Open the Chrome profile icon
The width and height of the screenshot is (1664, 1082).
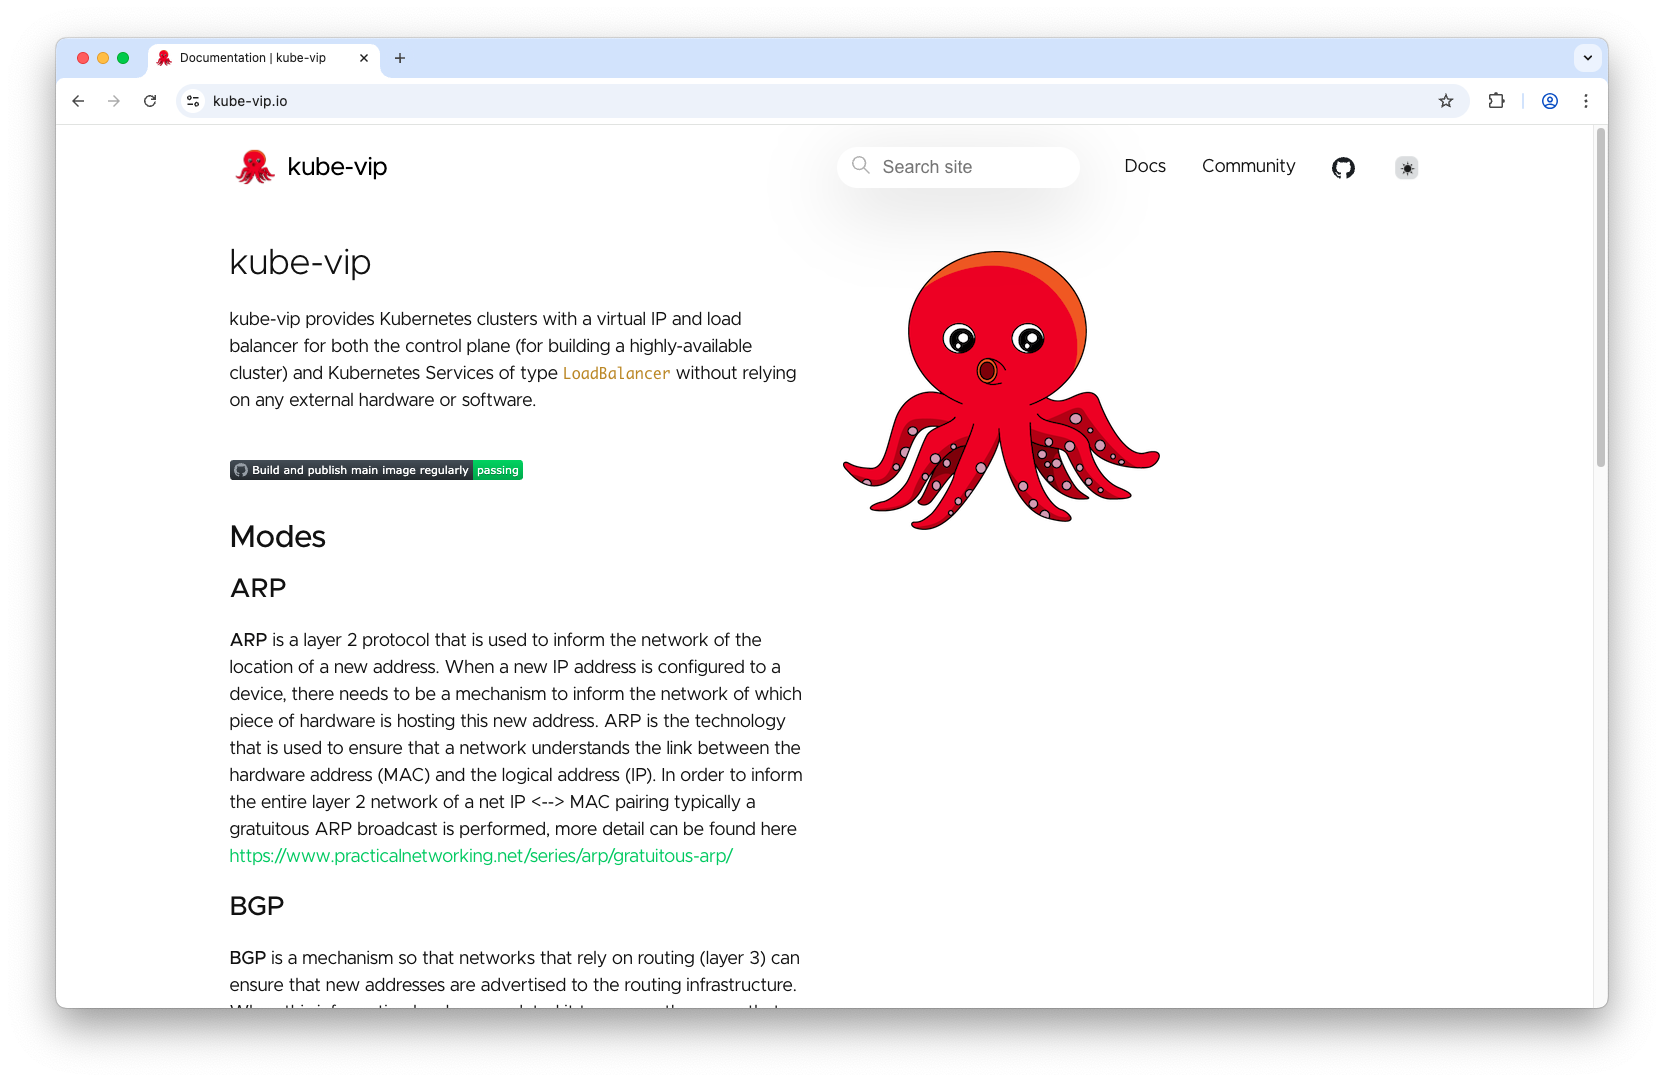click(1549, 101)
